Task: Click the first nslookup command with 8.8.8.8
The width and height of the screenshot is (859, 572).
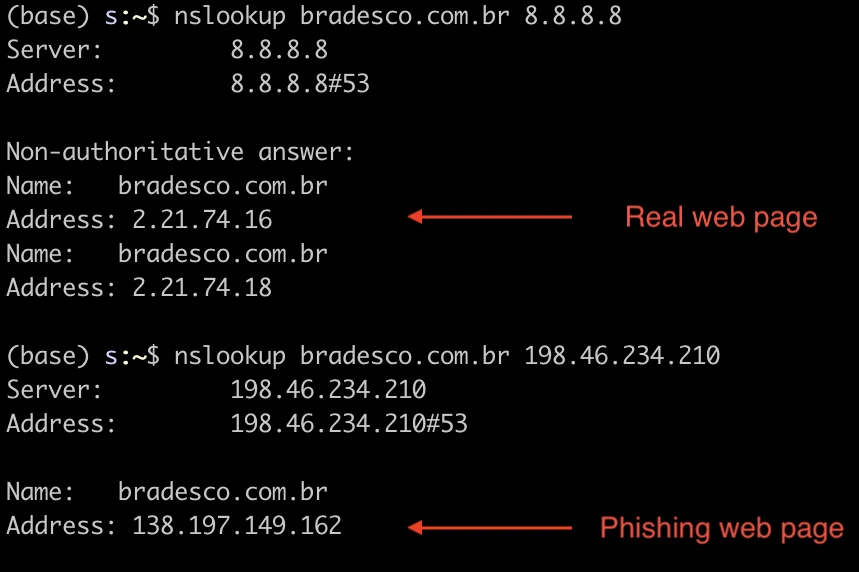Action: tap(398, 16)
